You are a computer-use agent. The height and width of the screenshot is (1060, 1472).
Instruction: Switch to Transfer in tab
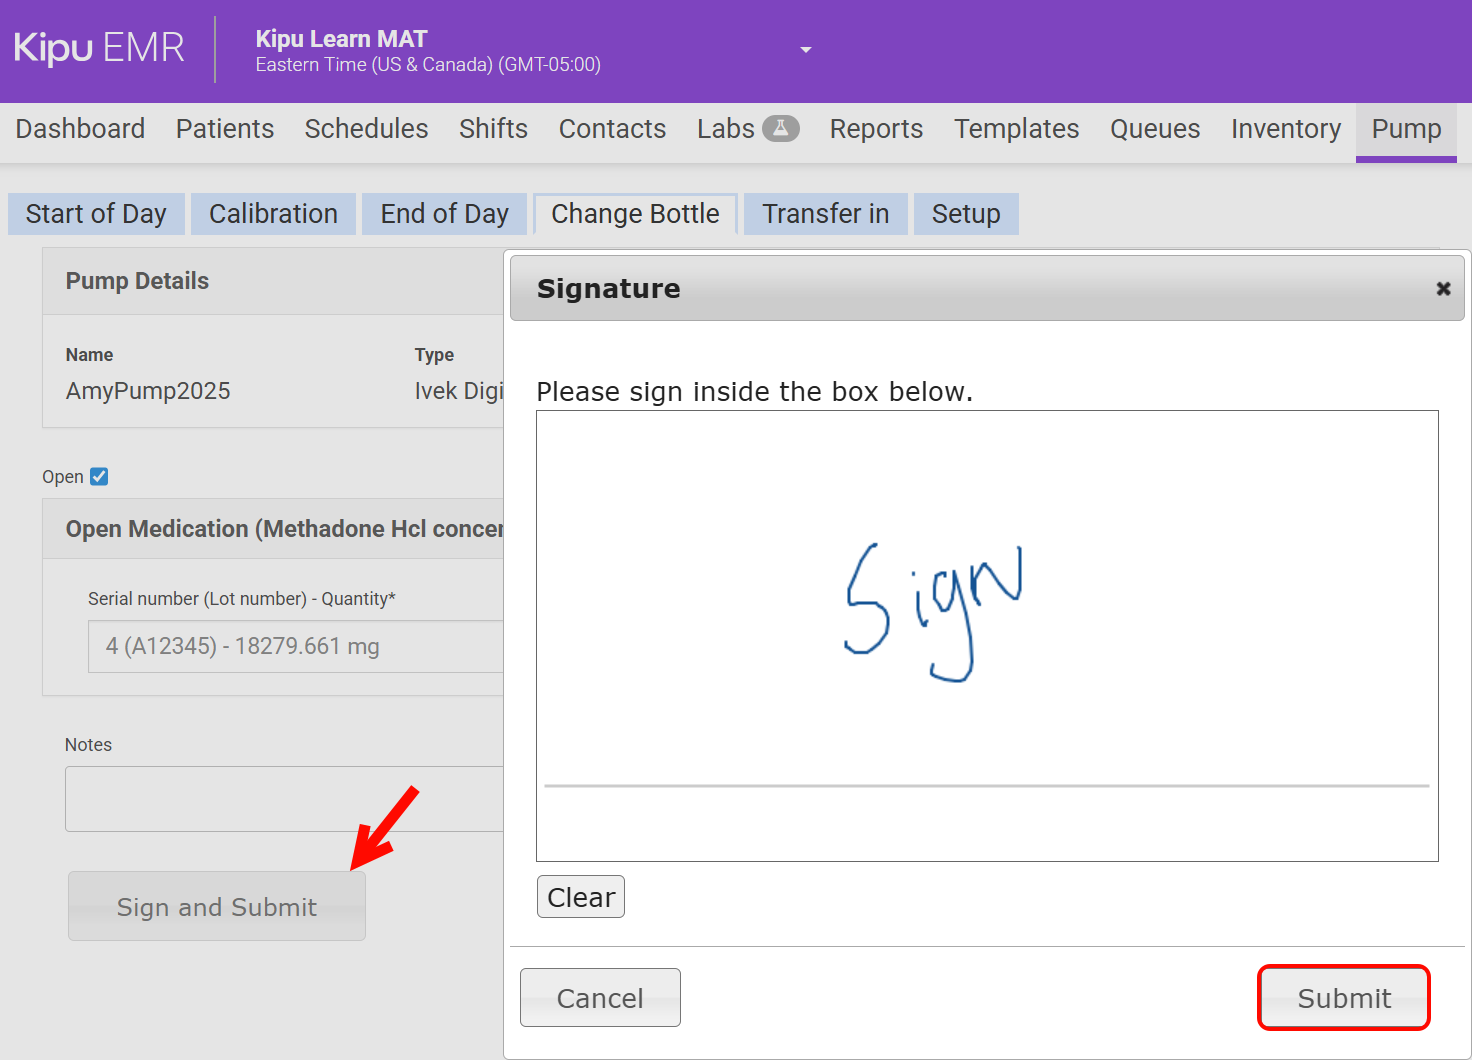click(825, 214)
